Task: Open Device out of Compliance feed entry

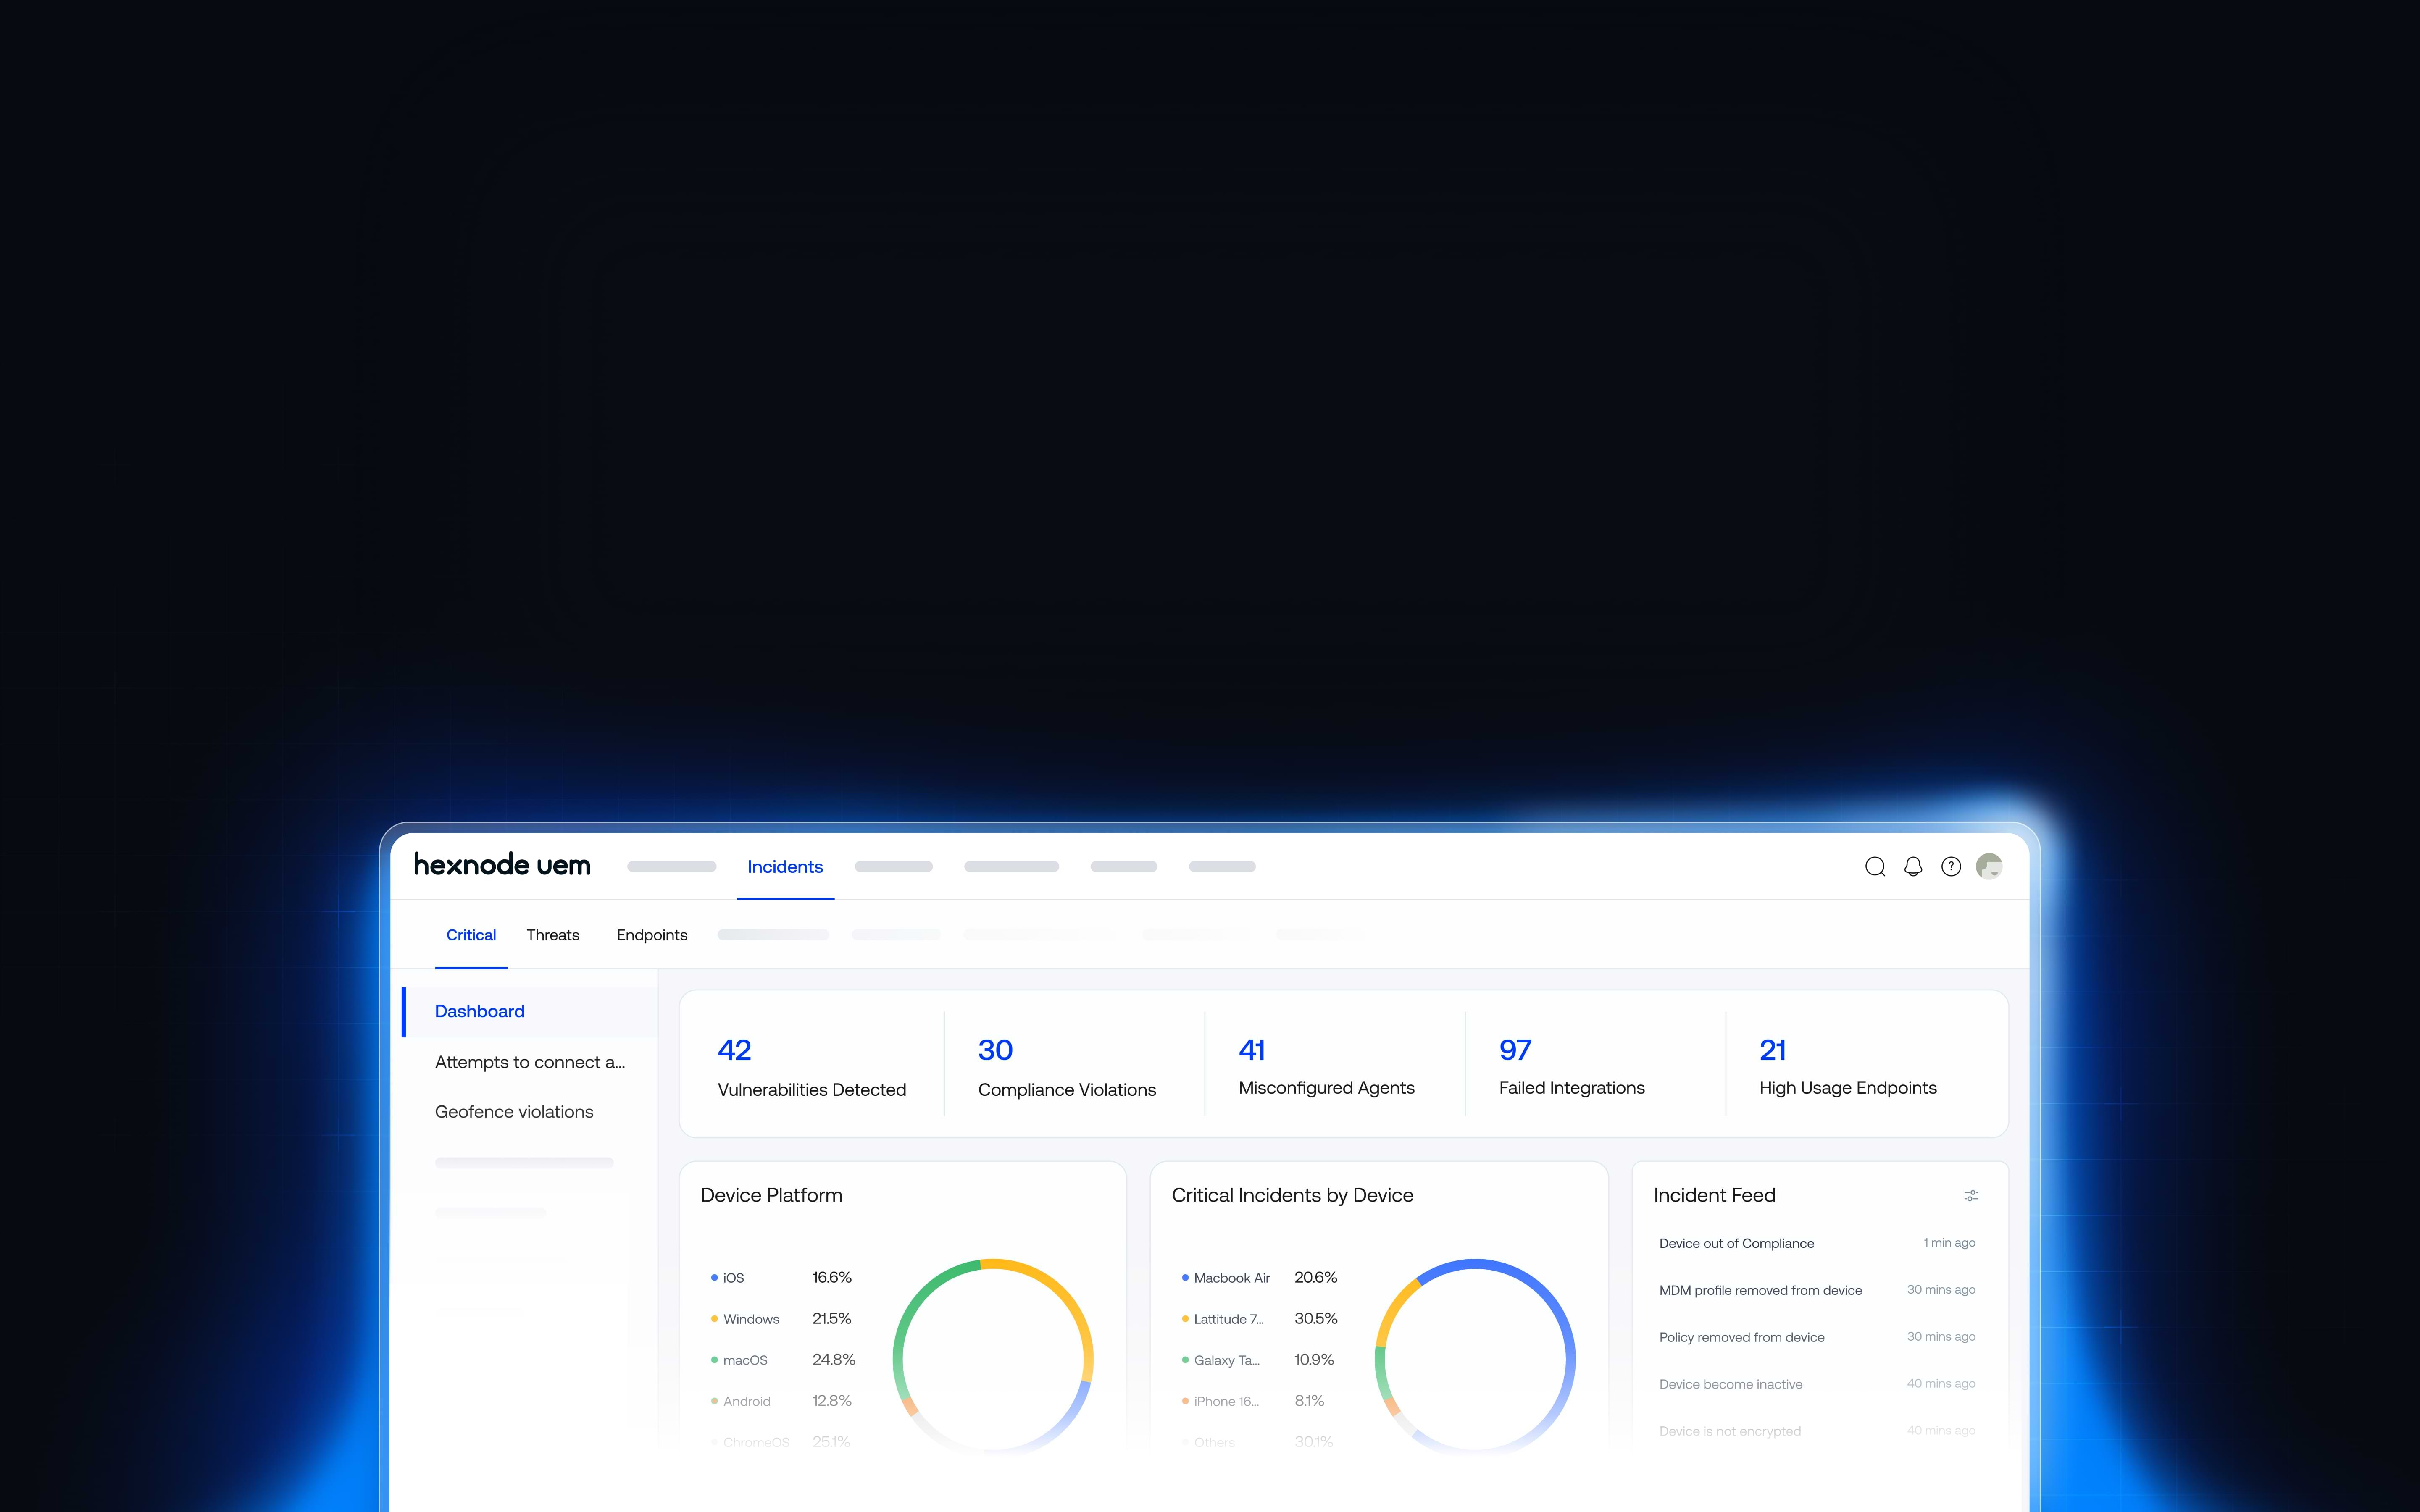Action: point(1736,1243)
